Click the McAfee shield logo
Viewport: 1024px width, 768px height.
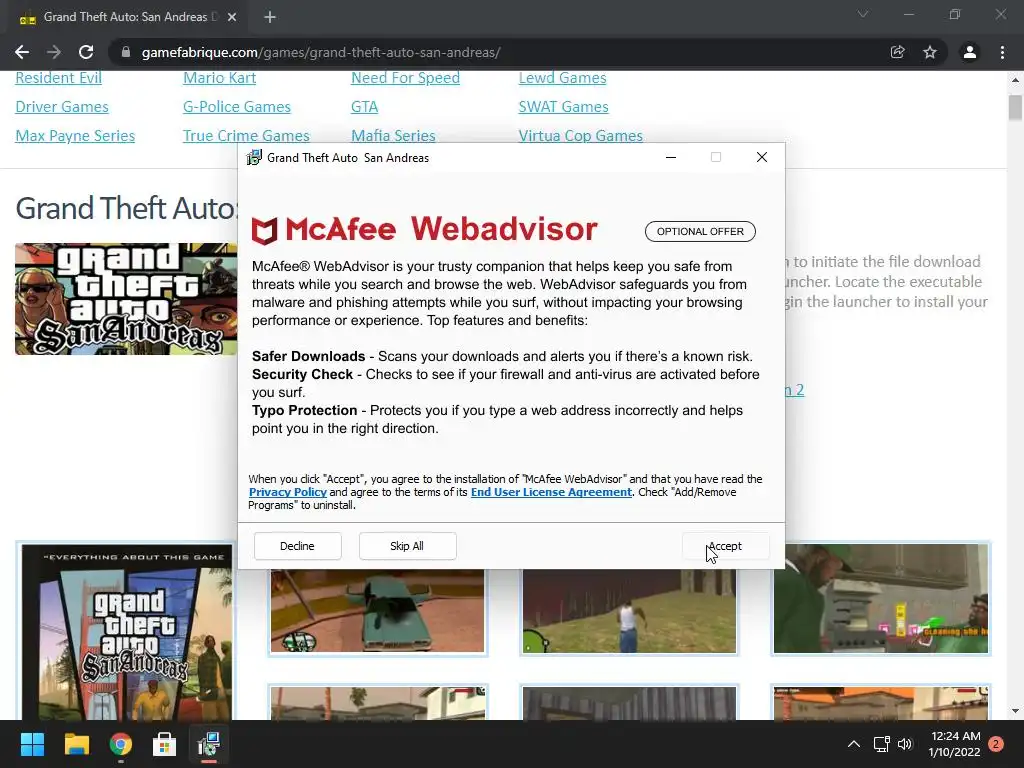[264, 231]
